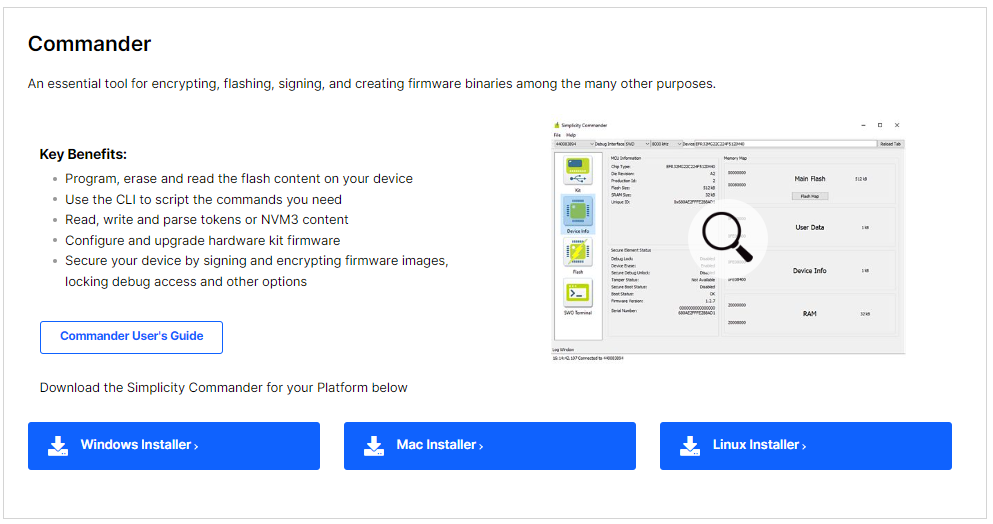Click the Flash Map button under Main Flash

tap(809, 196)
